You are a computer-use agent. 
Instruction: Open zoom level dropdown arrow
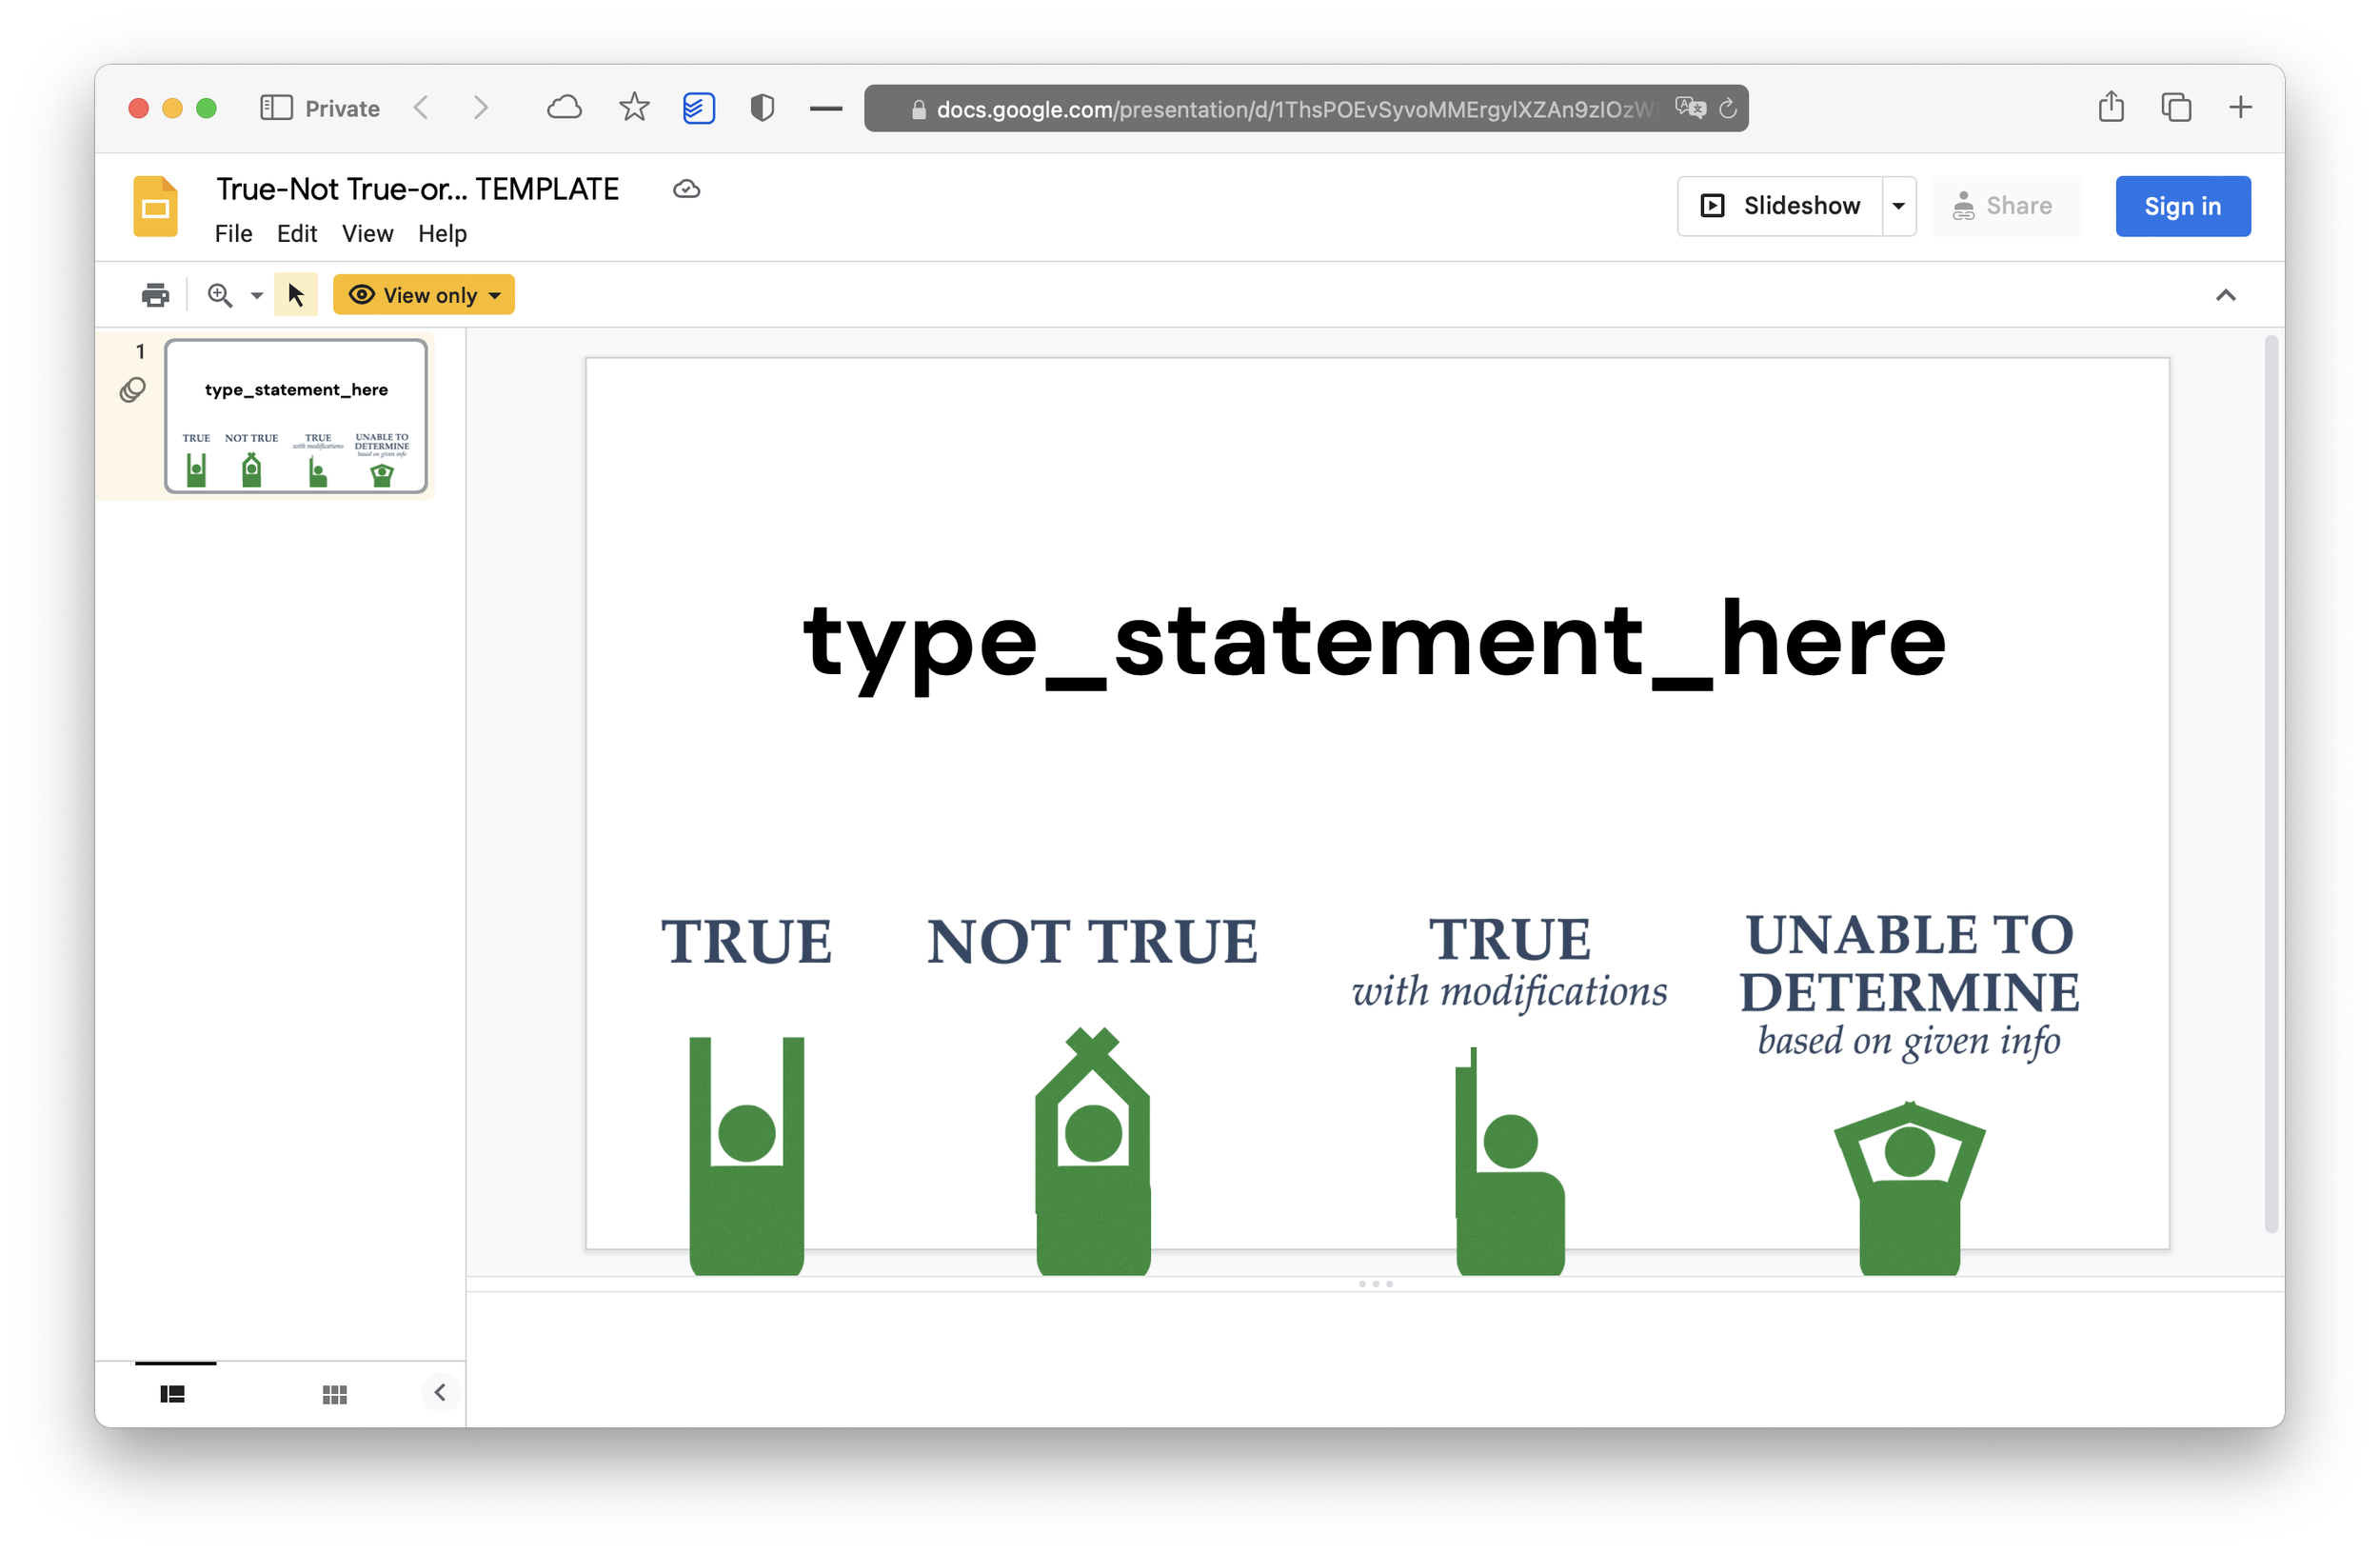257,295
